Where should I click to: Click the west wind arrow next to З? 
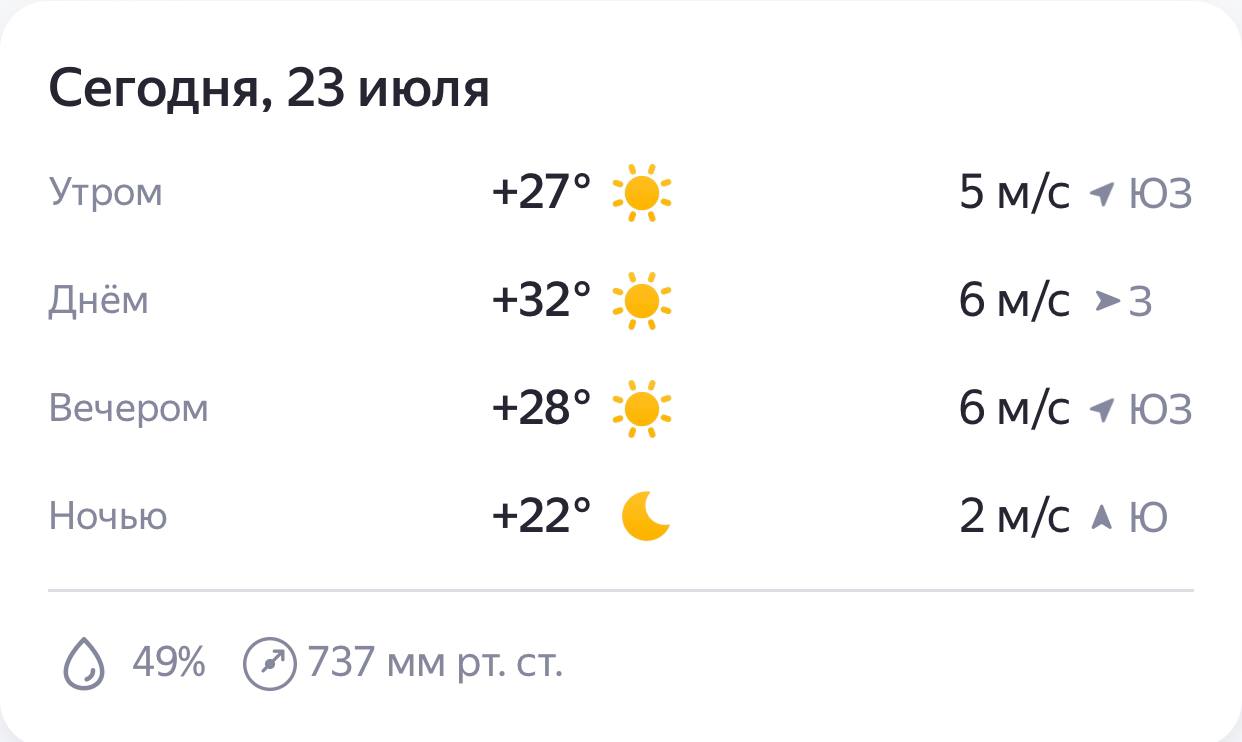pyautogui.click(x=1107, y=301)
